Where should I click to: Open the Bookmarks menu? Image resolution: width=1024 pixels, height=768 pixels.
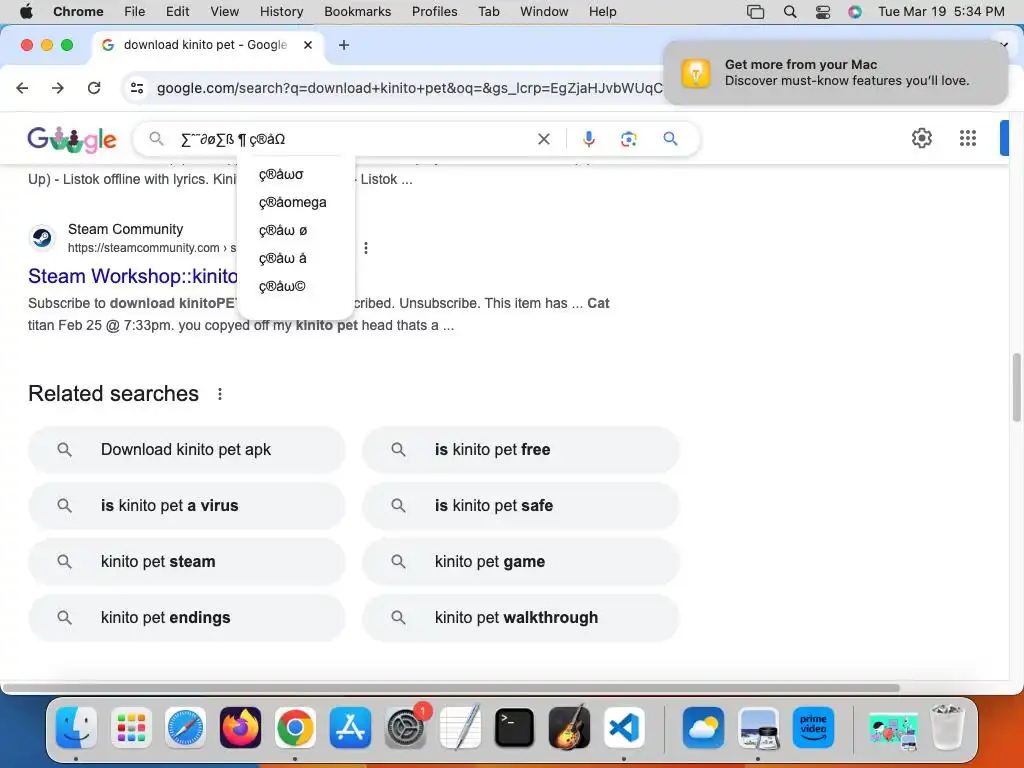tap(357, 11)
